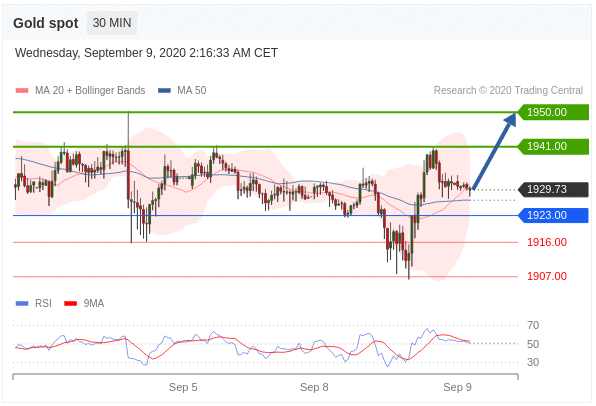Click the pink MA 20 legend swatch

click(22, 90)
